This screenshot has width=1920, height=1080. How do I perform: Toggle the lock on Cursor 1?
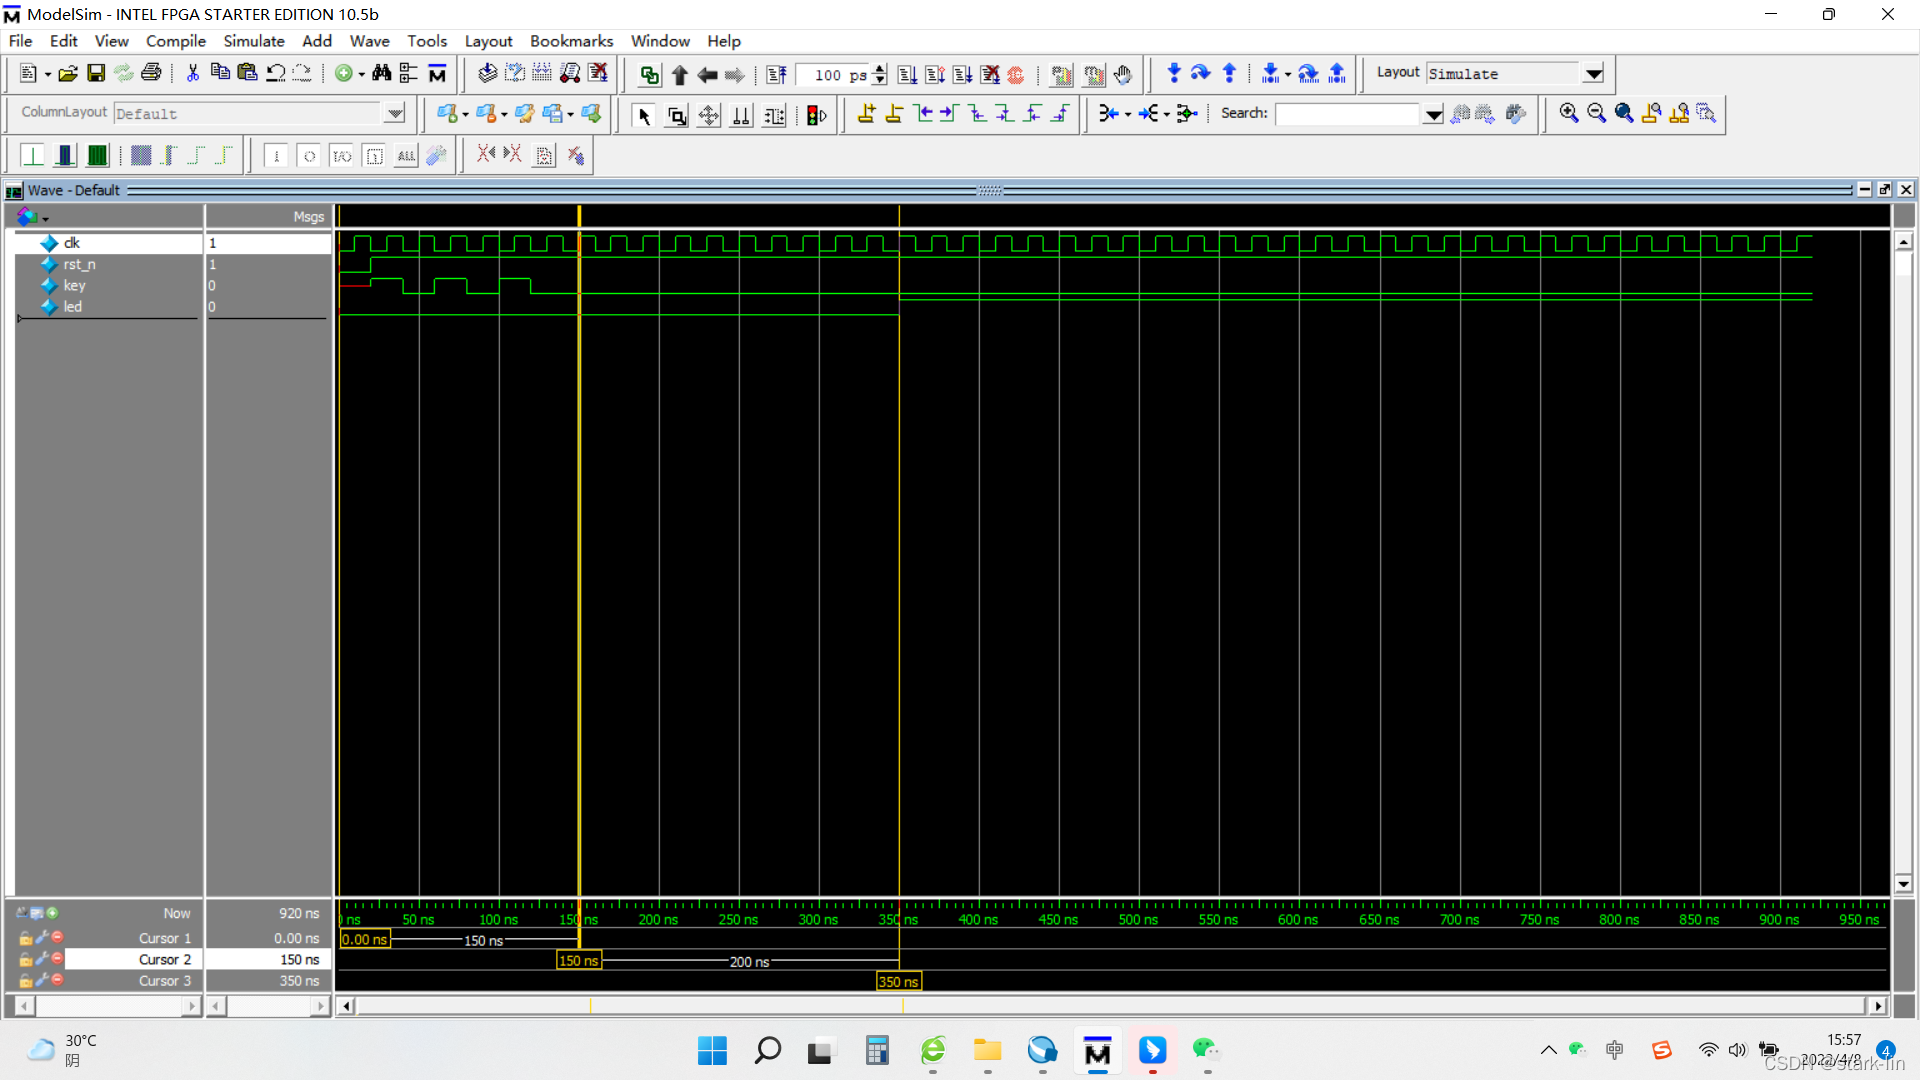[26, 938]
